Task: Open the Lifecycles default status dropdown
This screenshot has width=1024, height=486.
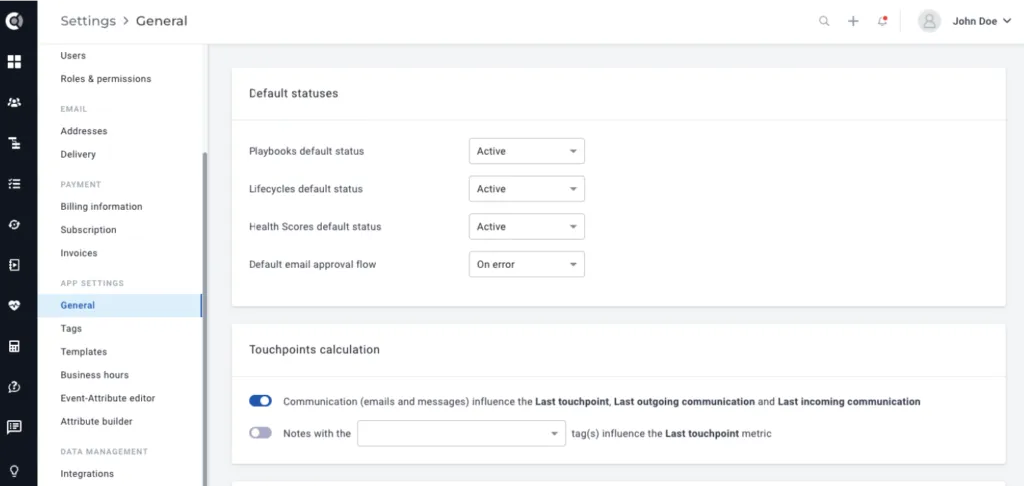Action: tap(526, 189)
